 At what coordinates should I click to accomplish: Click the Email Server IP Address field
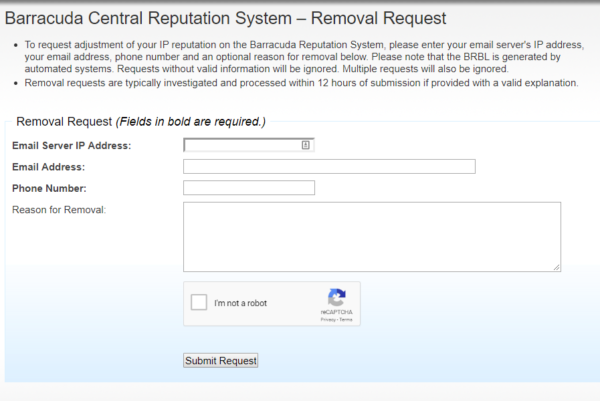pos(249,145)
